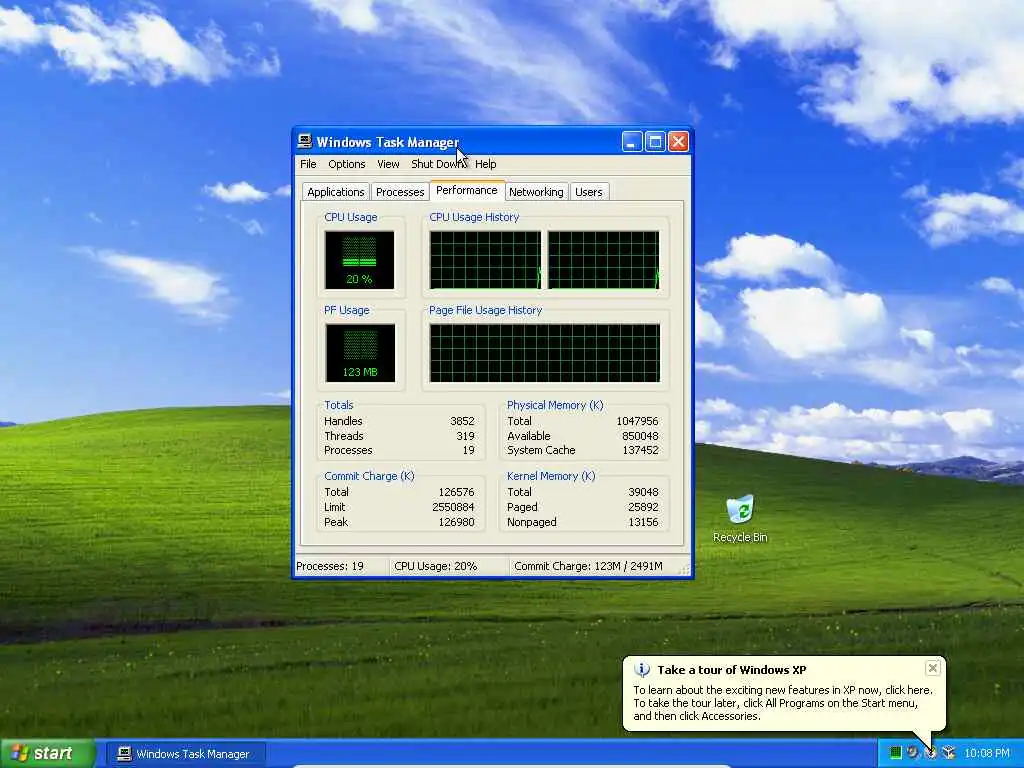This screenshot has height=768, width=1024.
Task: Click the CPU Usage History group label
Action: pyautogui.click(x=474, y=217)
